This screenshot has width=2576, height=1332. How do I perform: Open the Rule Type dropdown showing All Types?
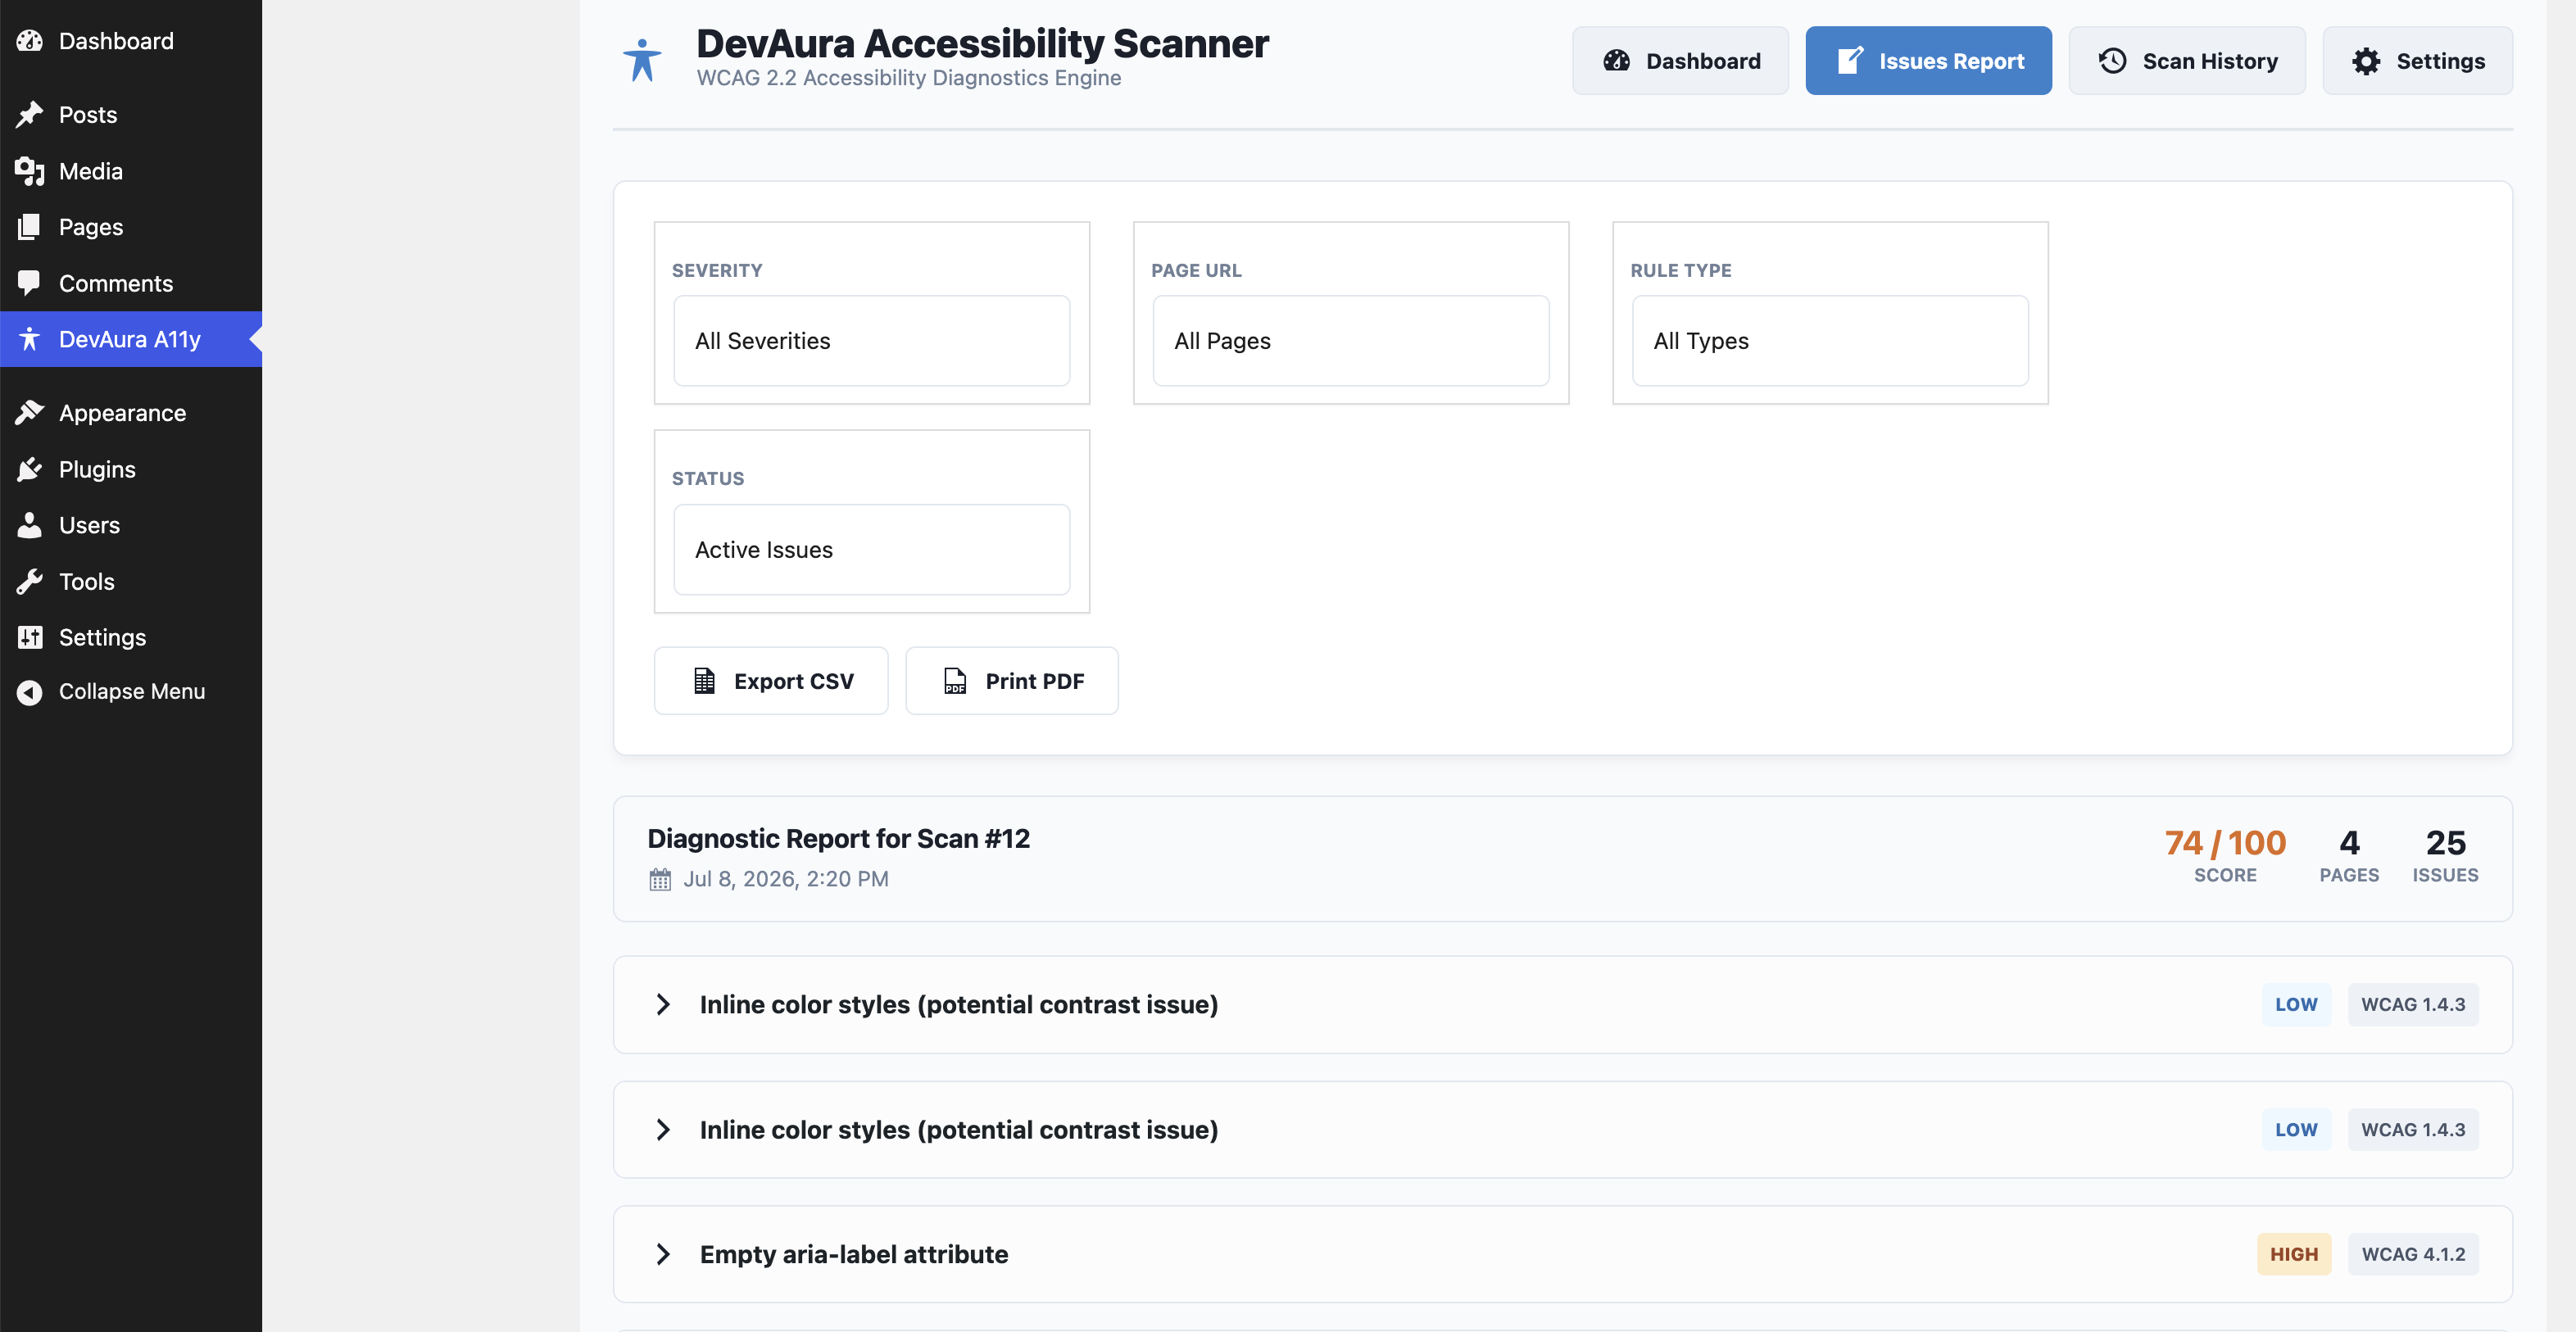1830,341
